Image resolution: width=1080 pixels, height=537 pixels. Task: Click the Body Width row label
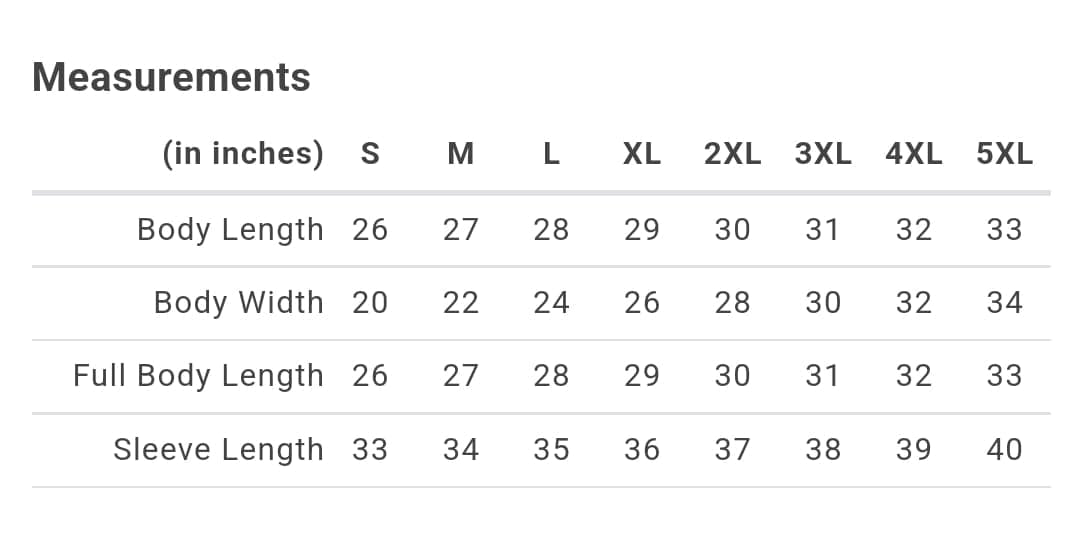(x=238, y=303)
